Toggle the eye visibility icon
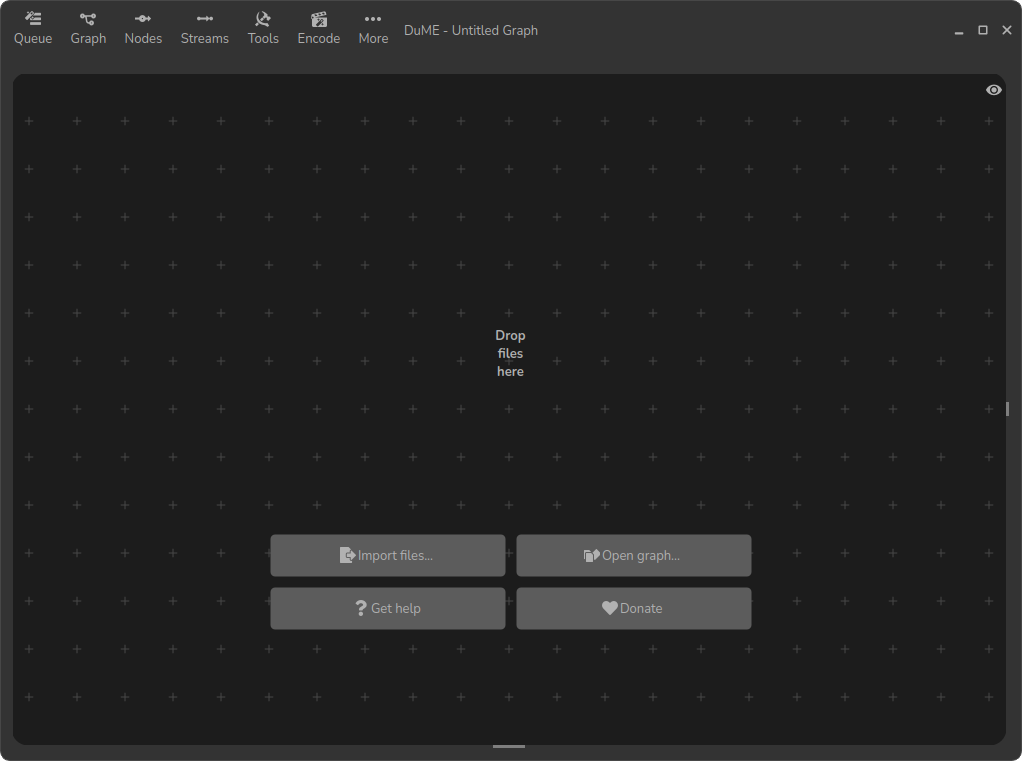 [x=993, y=90]
